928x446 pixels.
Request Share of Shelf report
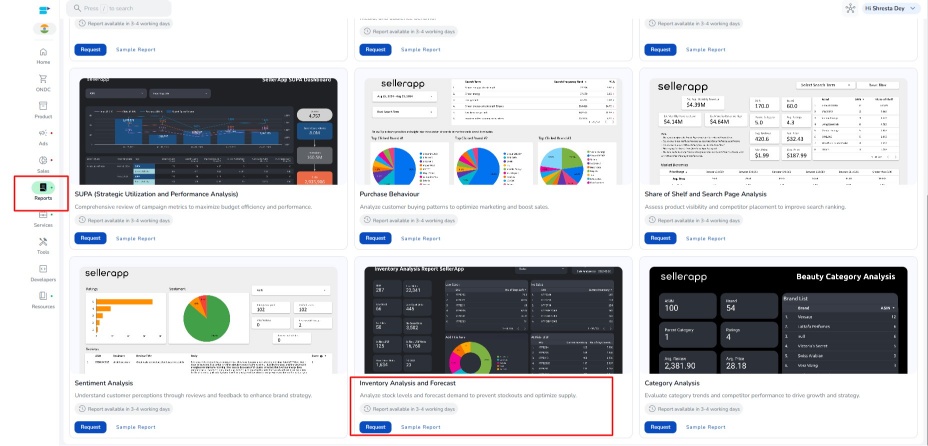click(x=660, y=238)
